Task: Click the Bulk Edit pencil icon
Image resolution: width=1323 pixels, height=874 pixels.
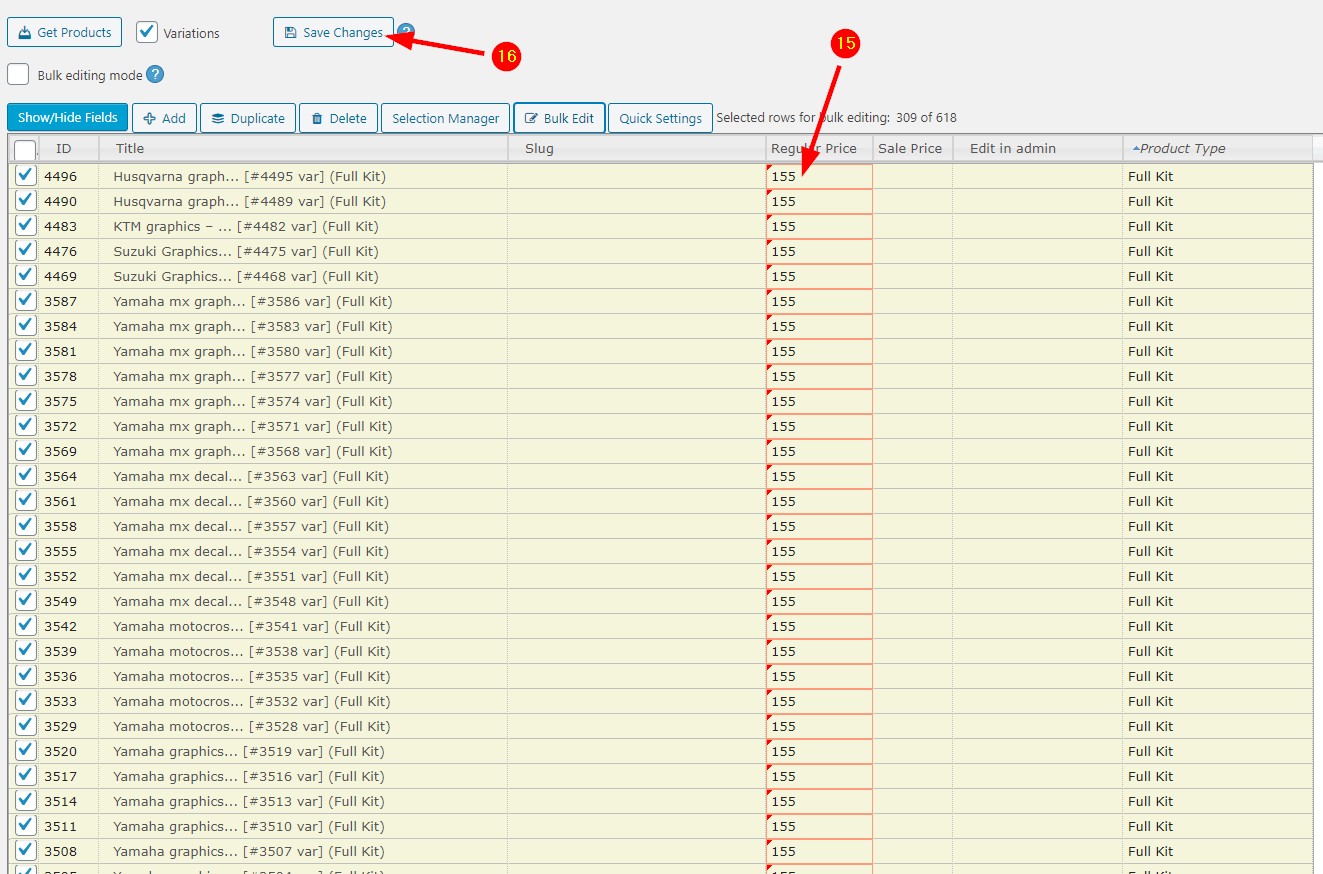Action: 531,118
